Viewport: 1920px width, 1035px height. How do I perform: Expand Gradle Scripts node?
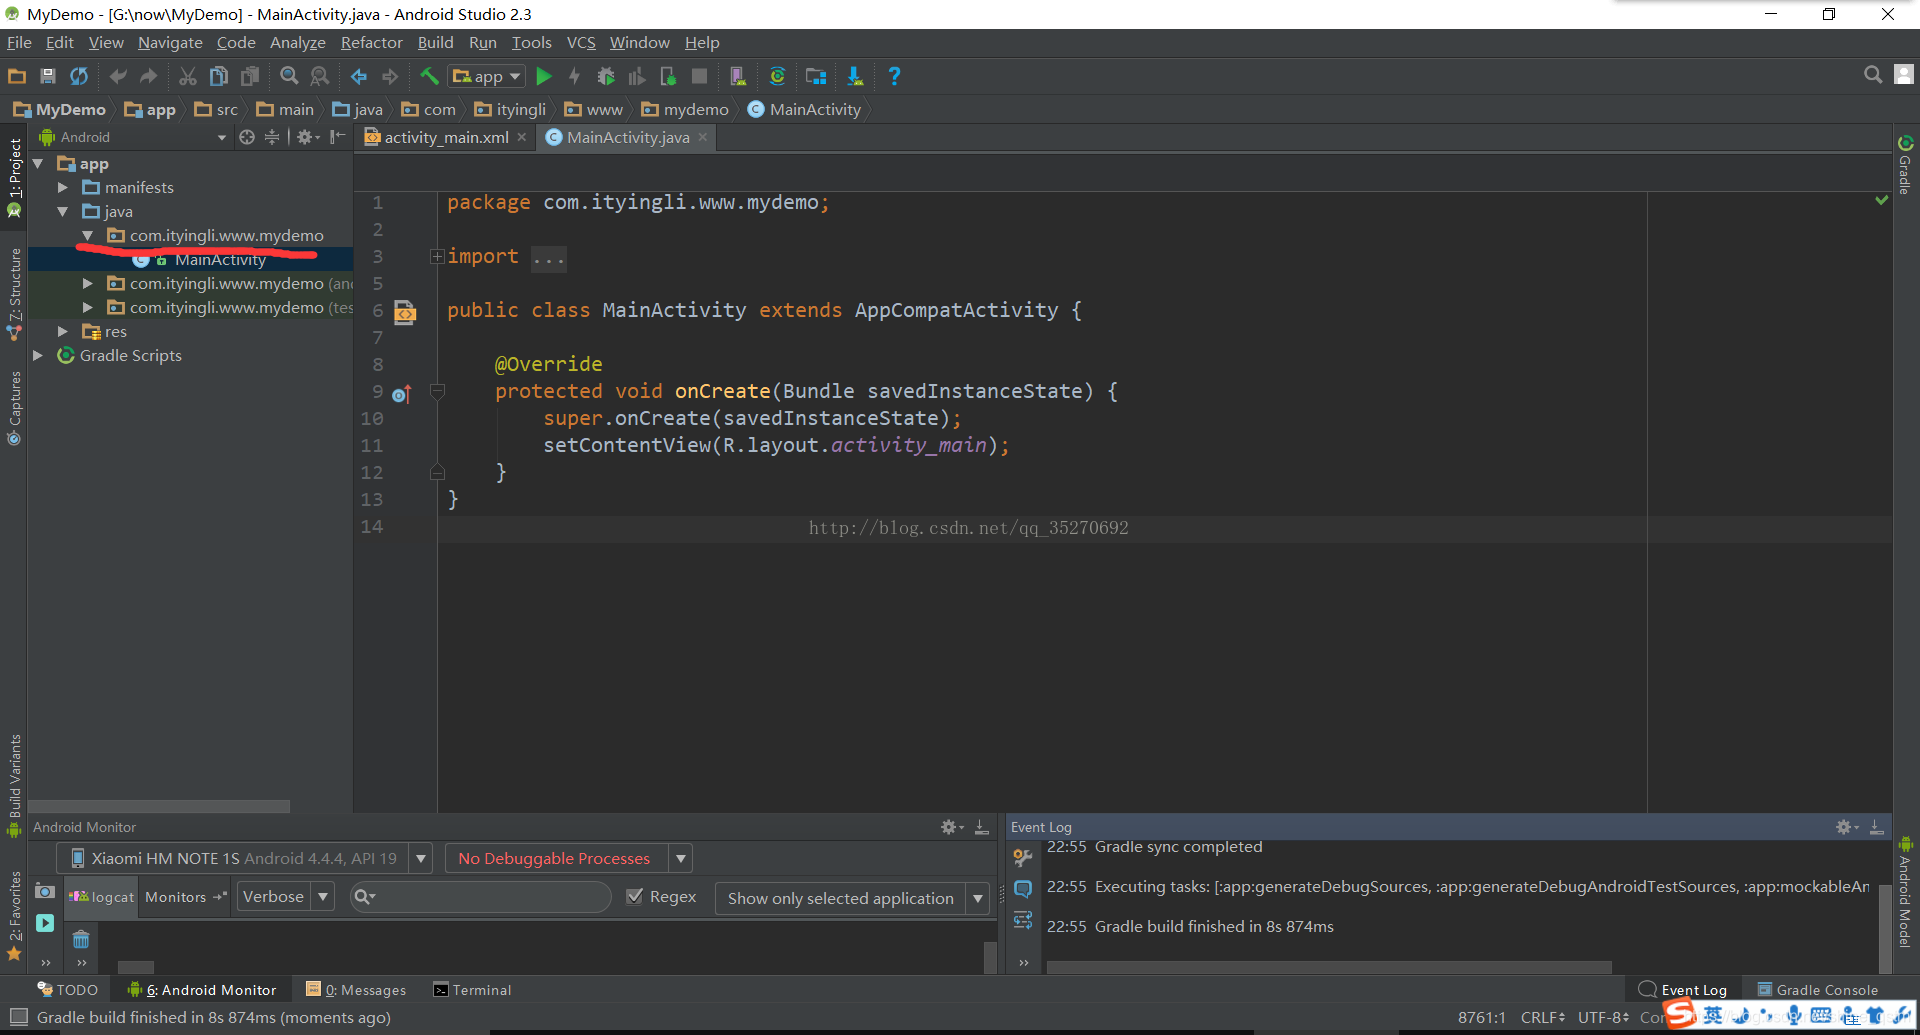38,355
